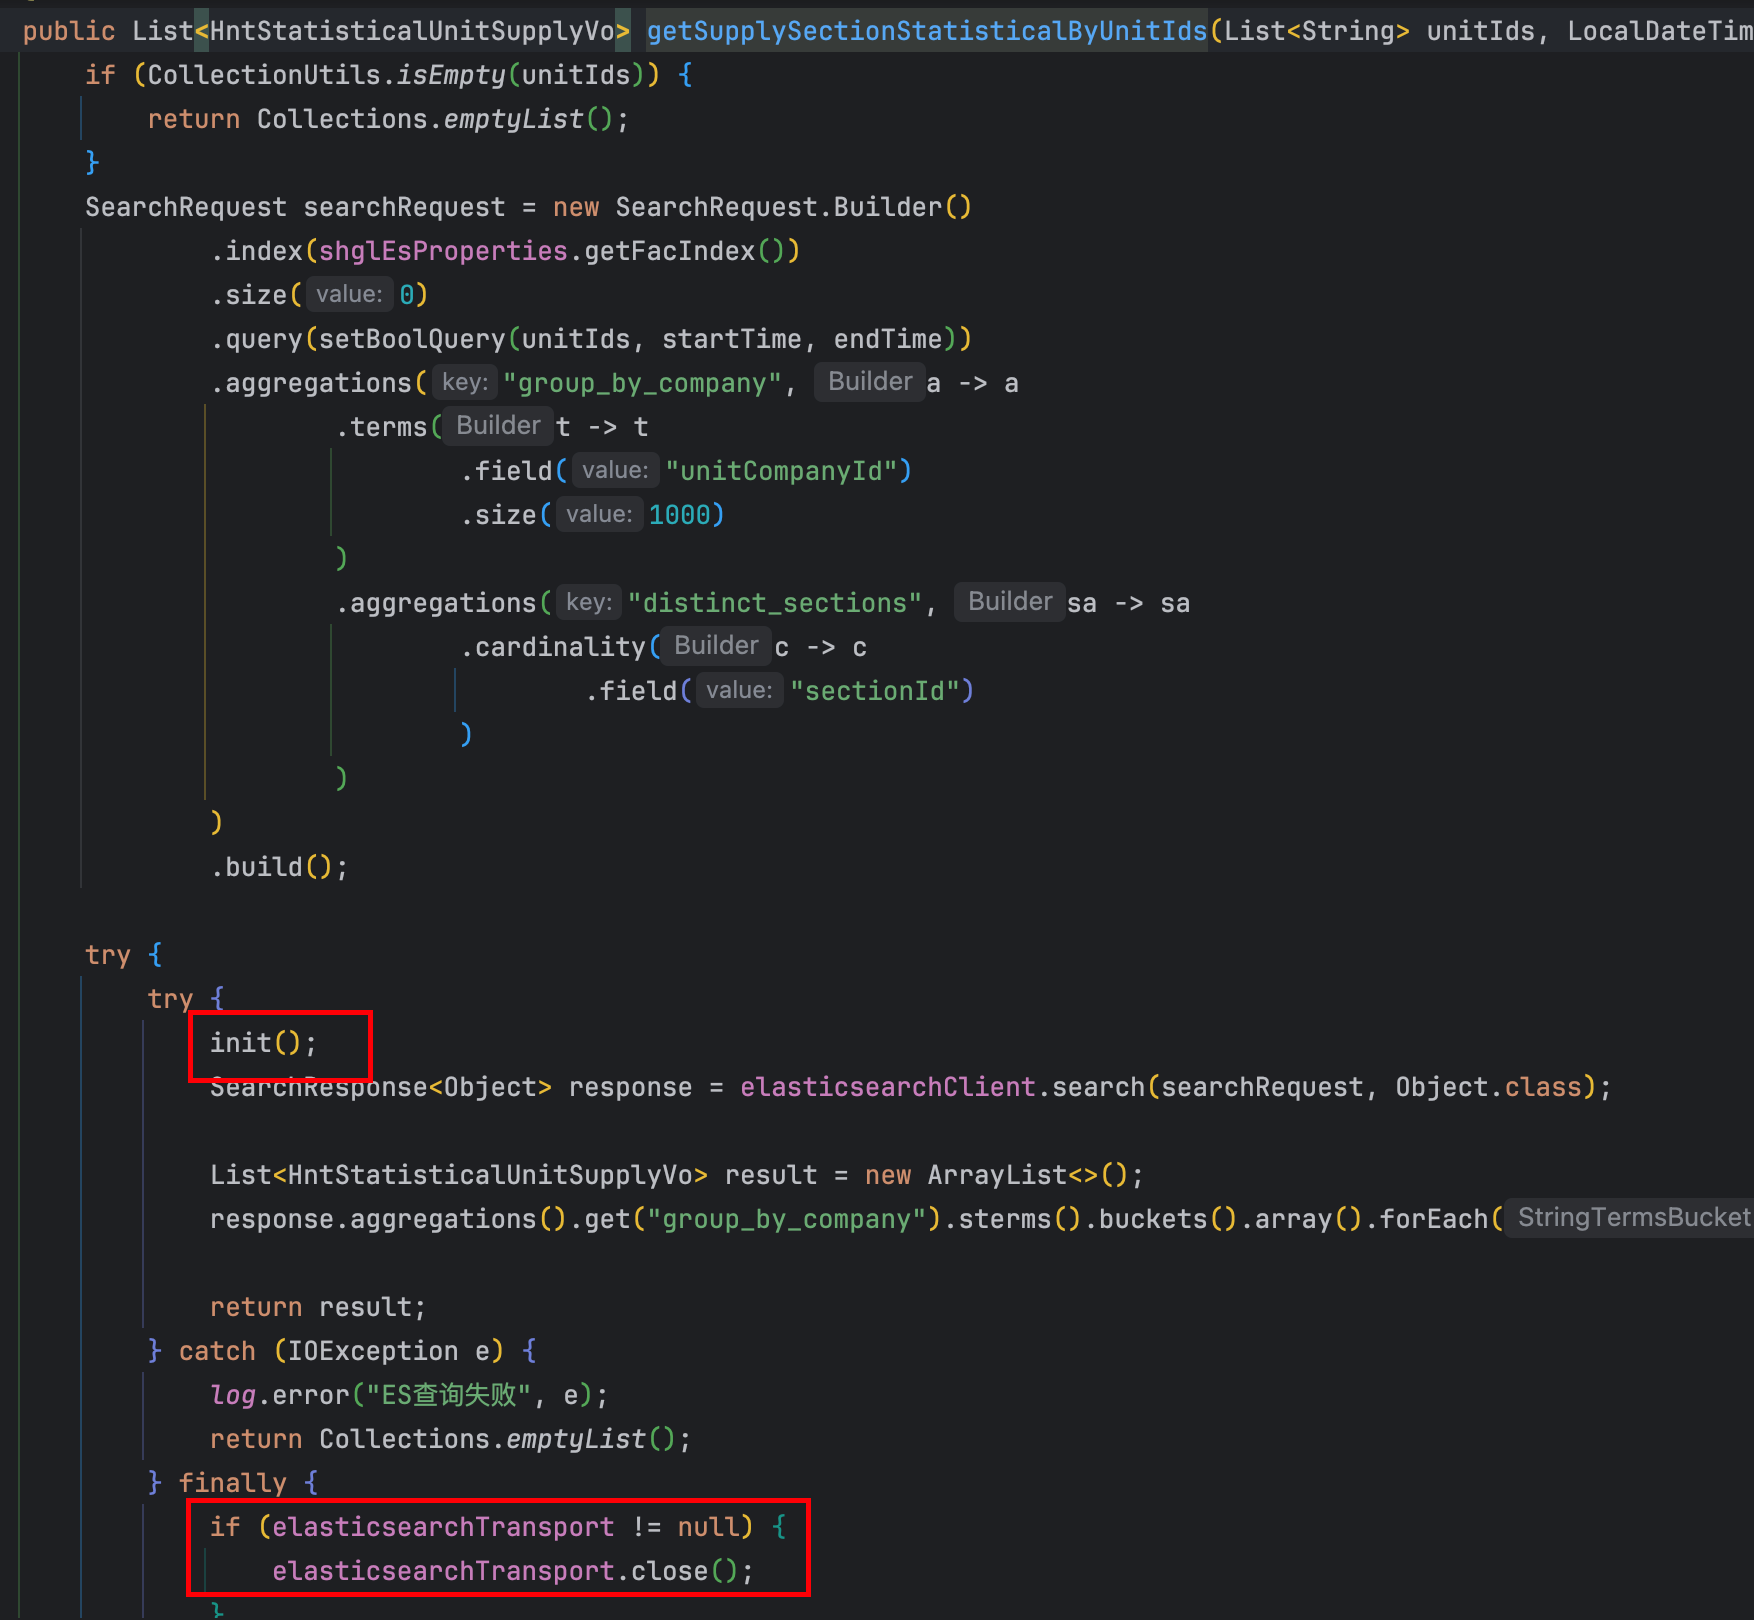1754x1620 pixels.
Task: Click the elasticsearchTransport.close() statement
Action: point(511,1571)
